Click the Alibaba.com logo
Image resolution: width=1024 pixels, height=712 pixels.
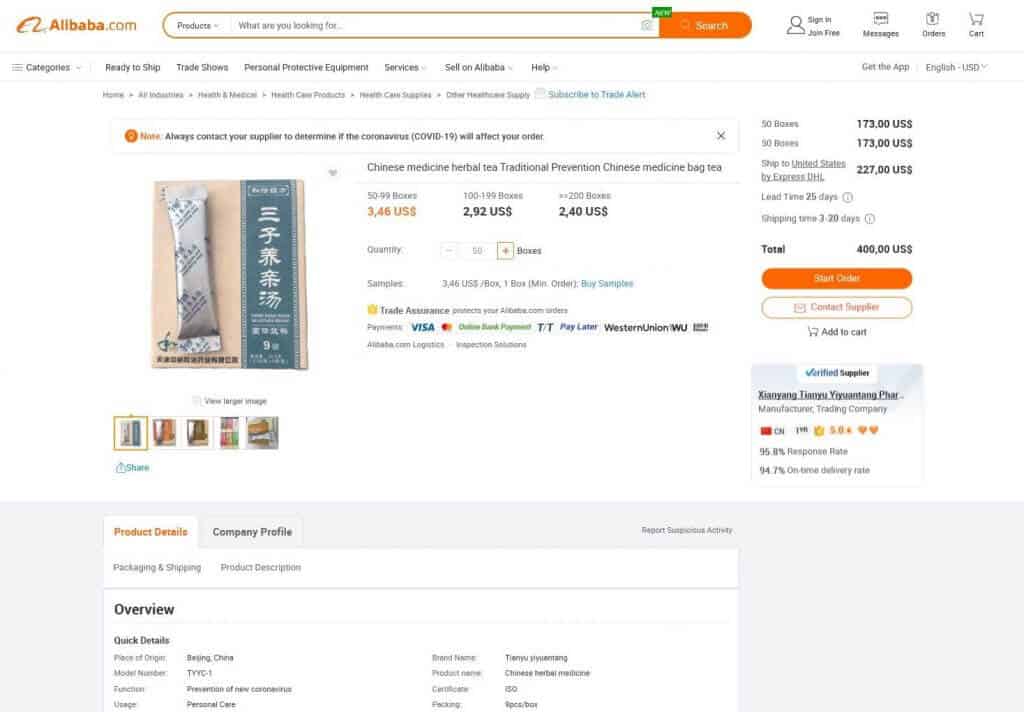(76, 25)
